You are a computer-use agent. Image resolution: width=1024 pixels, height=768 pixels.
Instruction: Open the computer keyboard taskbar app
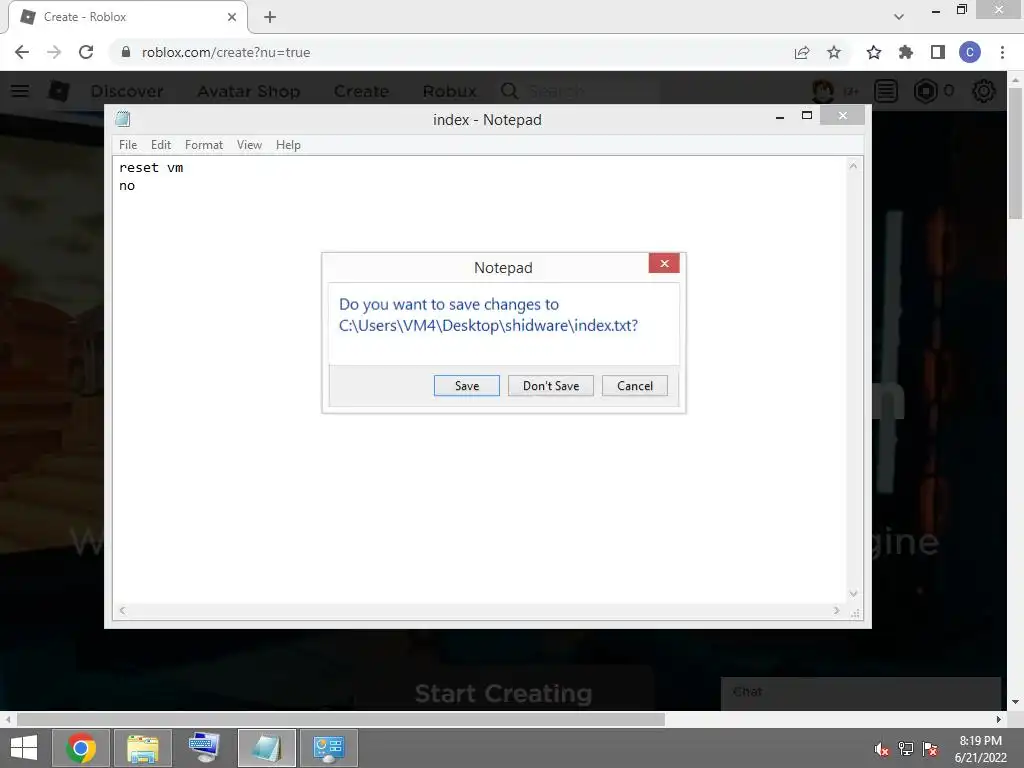(204, 748)
